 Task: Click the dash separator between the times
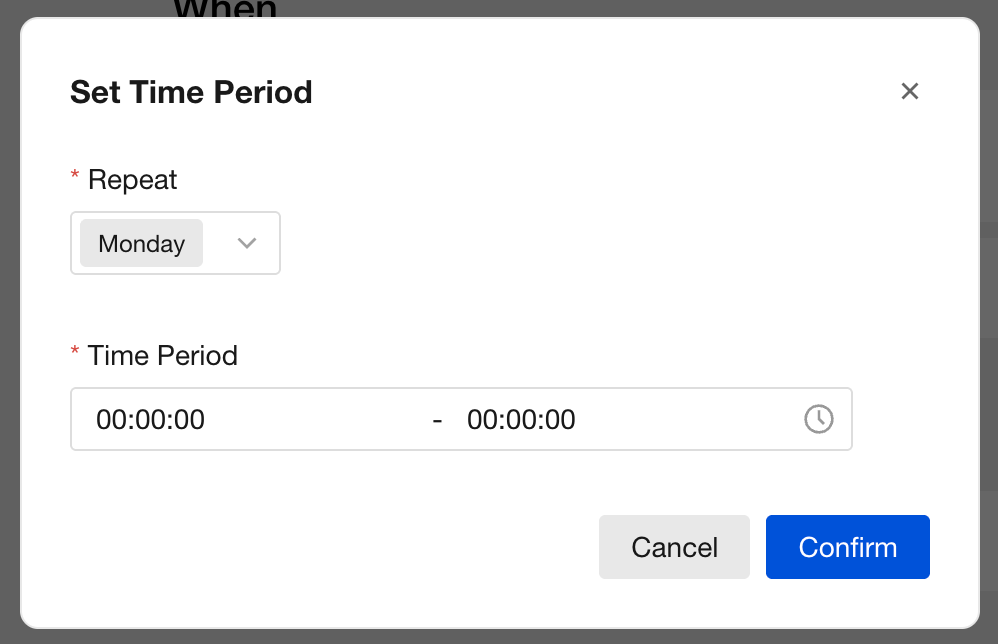coord(437,420)
